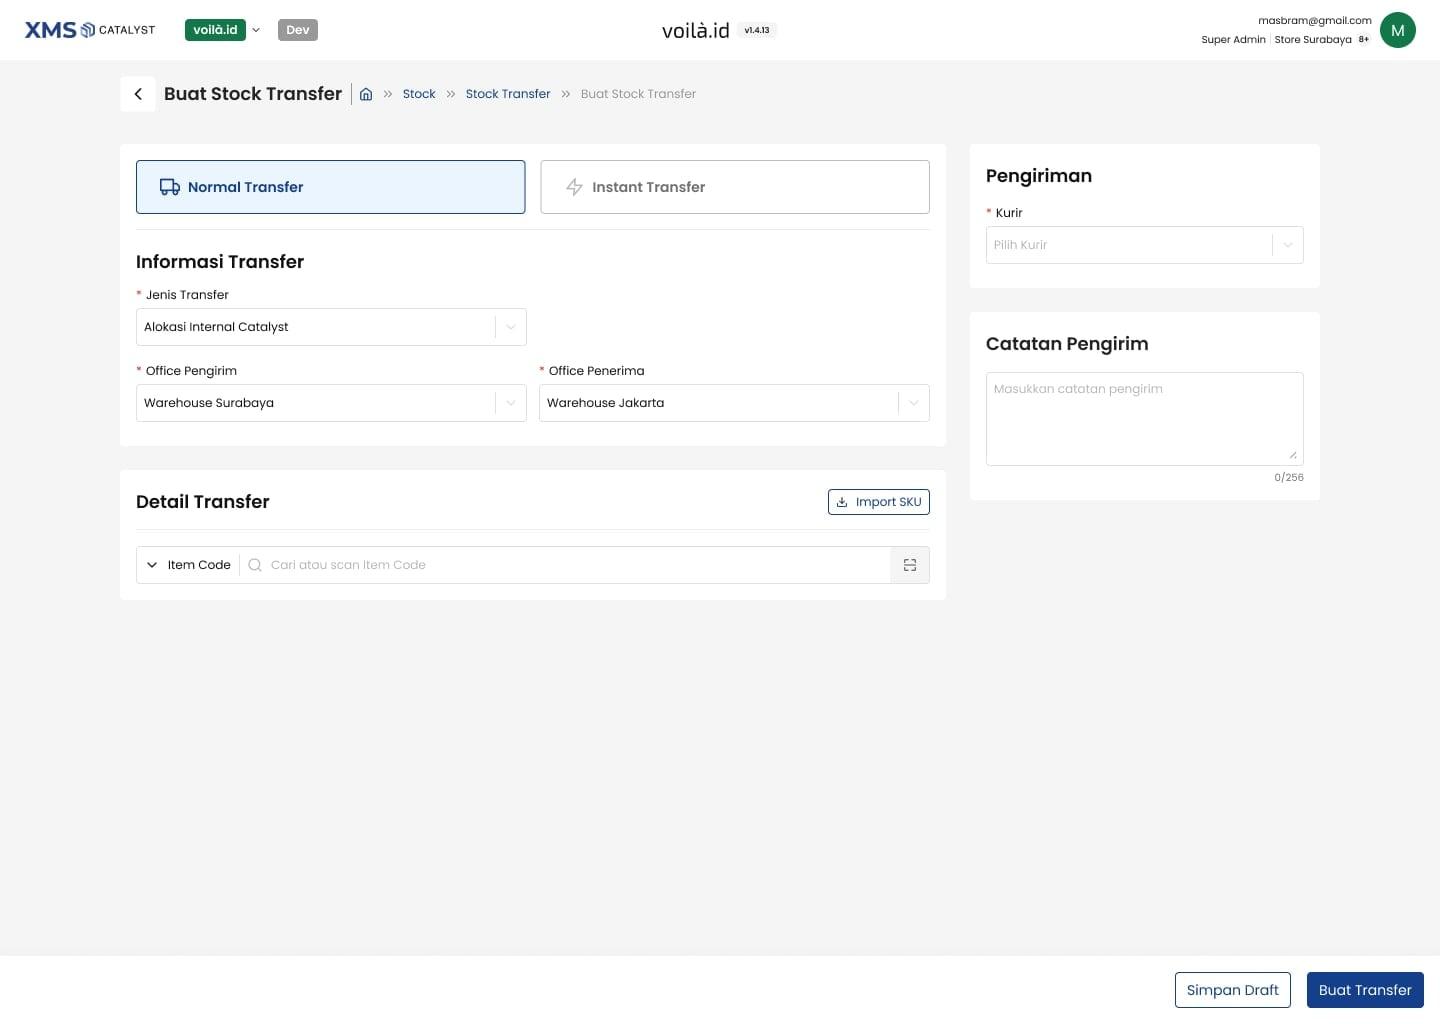Select the Normal Transfer tab

(331, 187)
